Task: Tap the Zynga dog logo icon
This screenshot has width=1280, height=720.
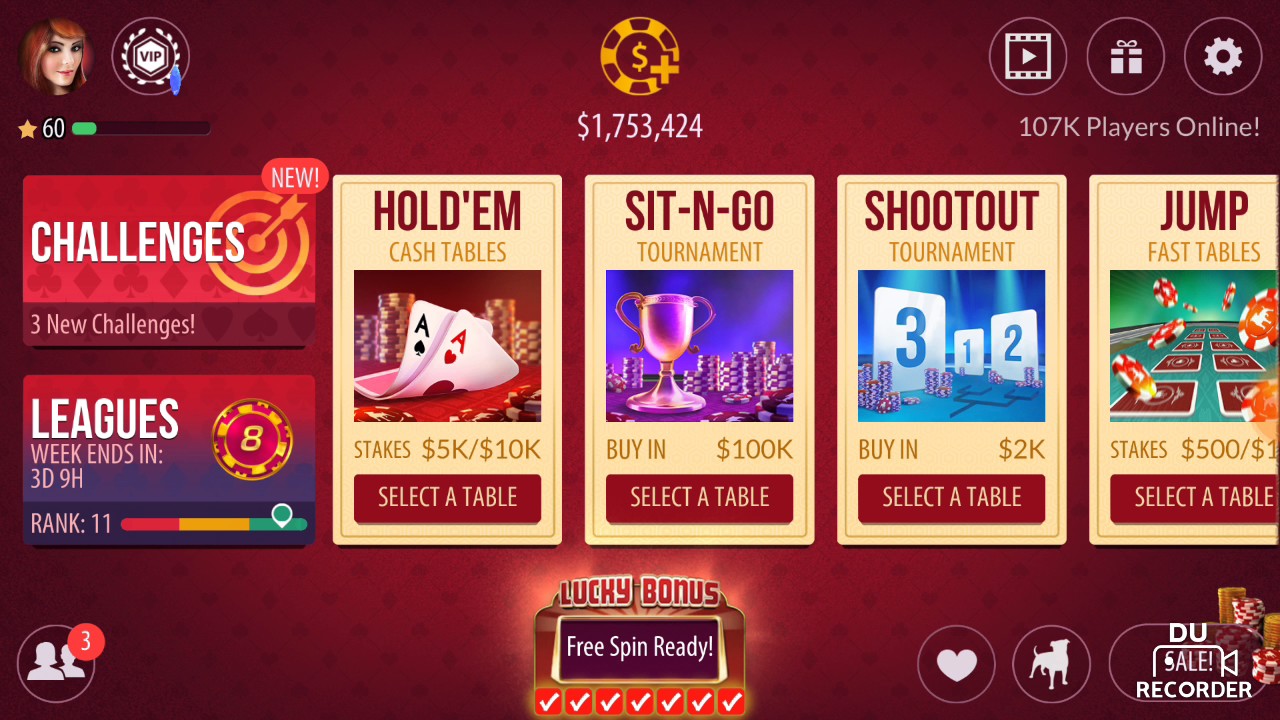Action: (x=1051, y=664)
